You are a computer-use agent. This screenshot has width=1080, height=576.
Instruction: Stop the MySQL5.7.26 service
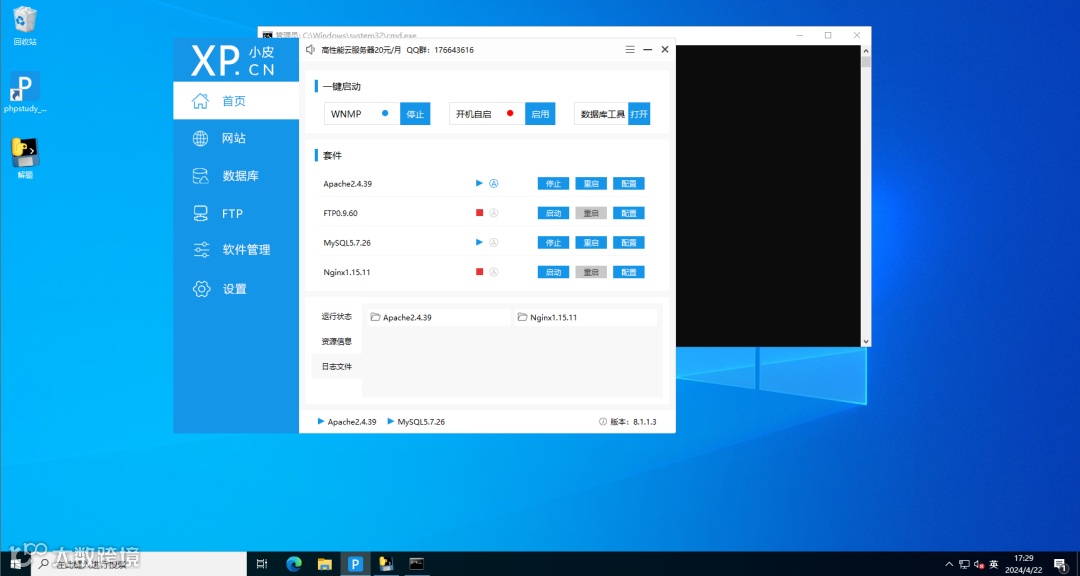(x=553, y=243)
